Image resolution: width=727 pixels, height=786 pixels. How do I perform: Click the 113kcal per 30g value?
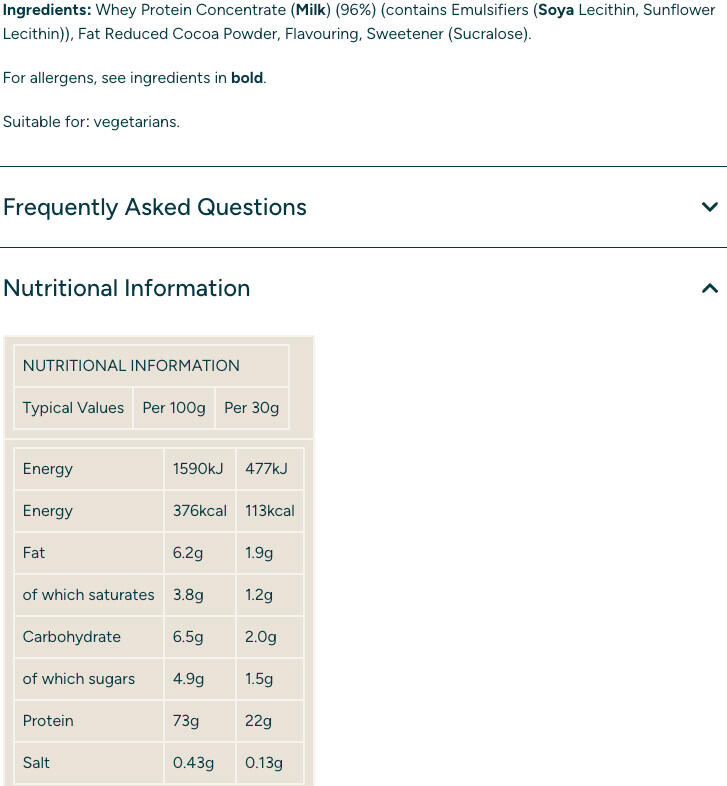(270, 511)
